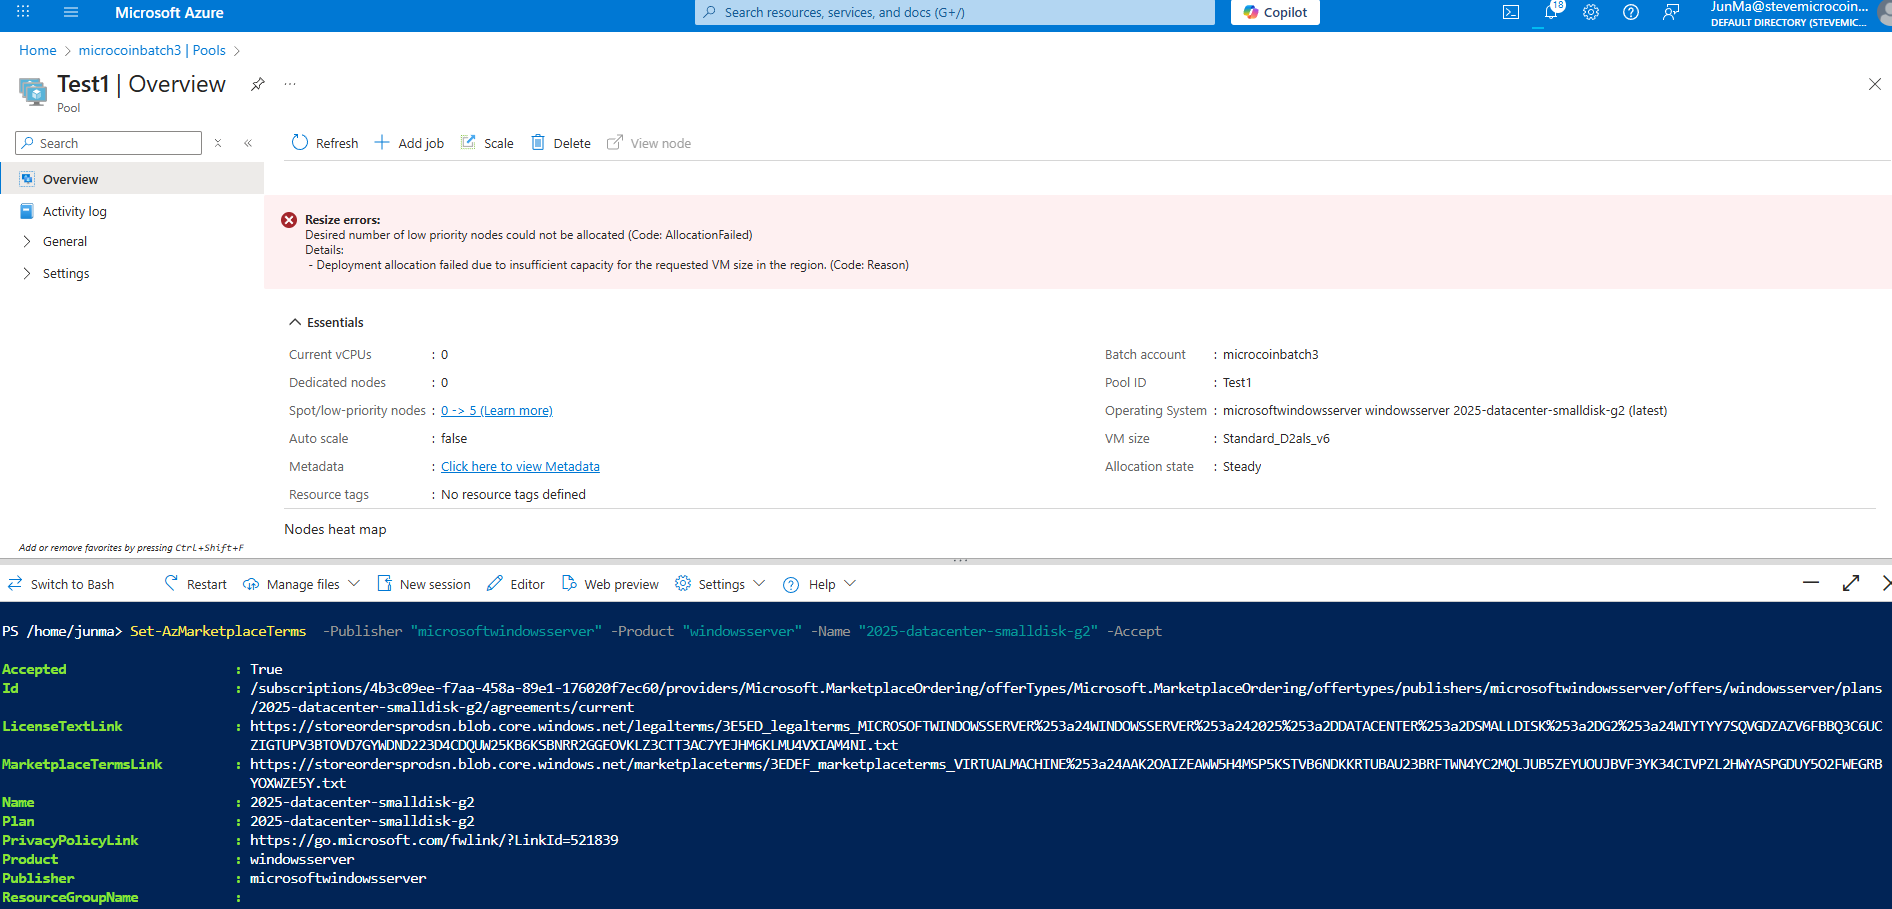
Task: Open the Help question mark icon
Action: click(1631, 12)
